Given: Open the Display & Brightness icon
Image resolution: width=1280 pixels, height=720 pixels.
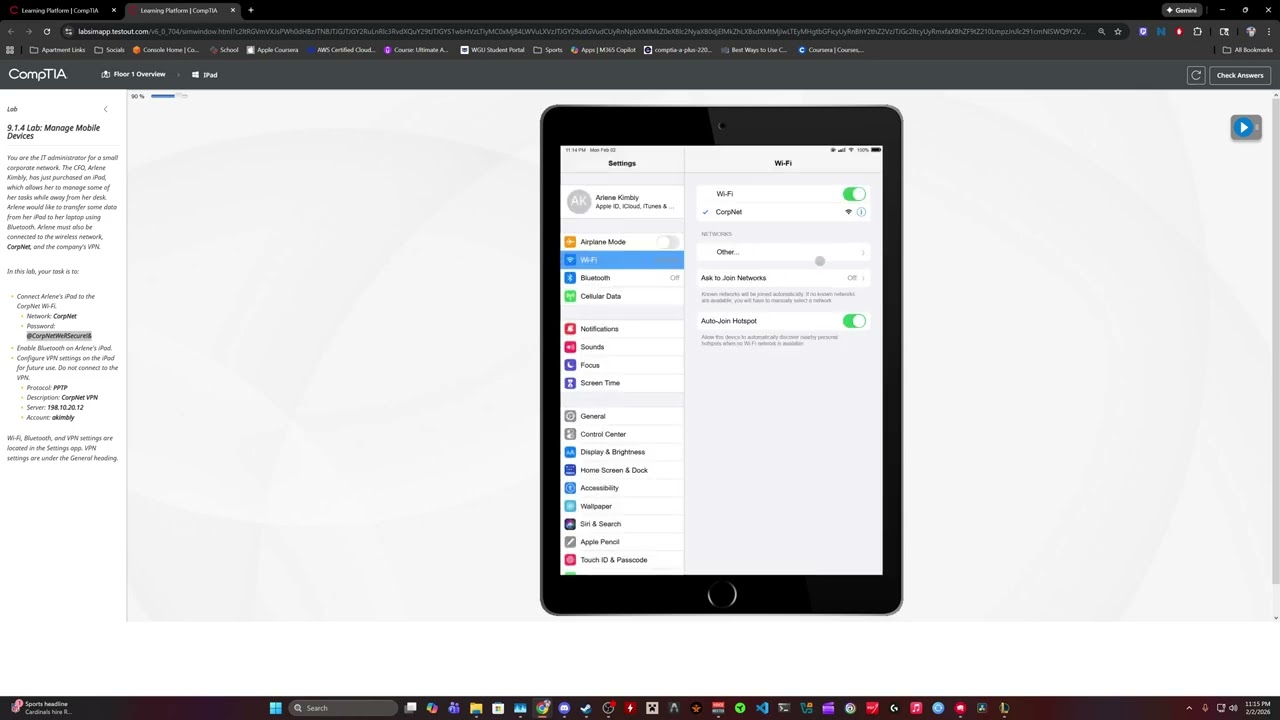Looking at the screenshot, I should [570, 452].
